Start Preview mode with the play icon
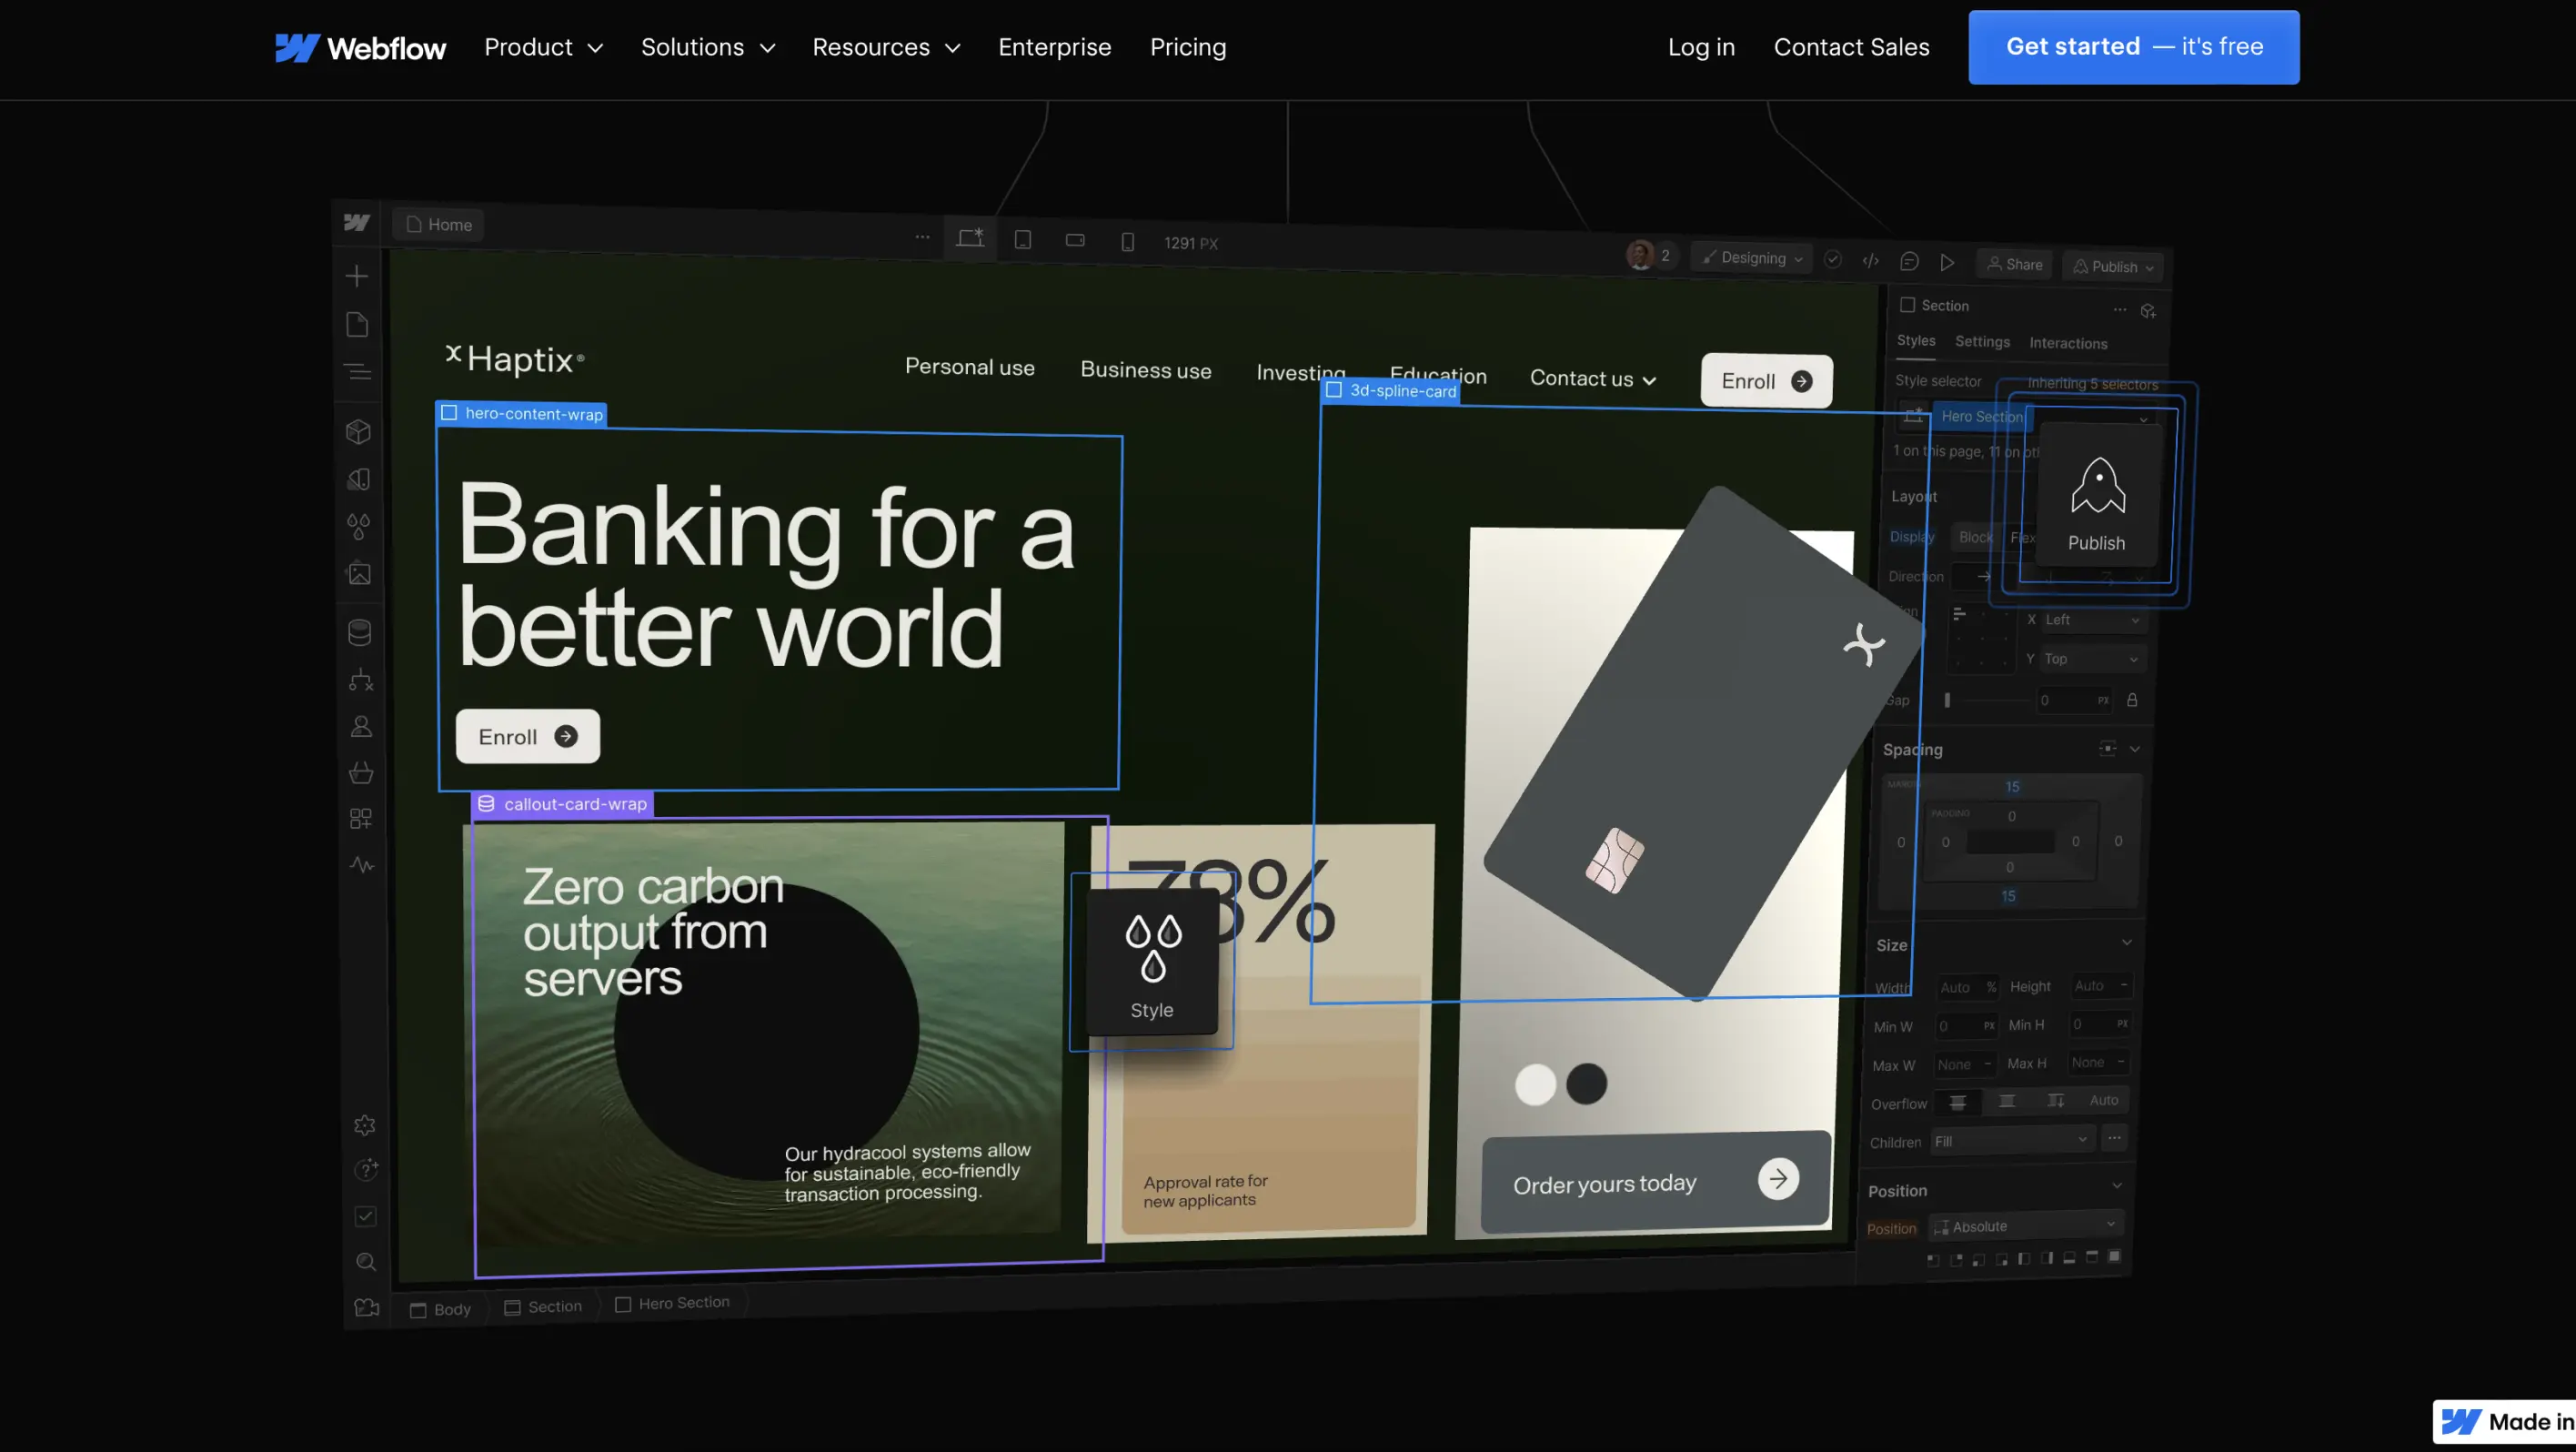 (x=1948, y=262)
